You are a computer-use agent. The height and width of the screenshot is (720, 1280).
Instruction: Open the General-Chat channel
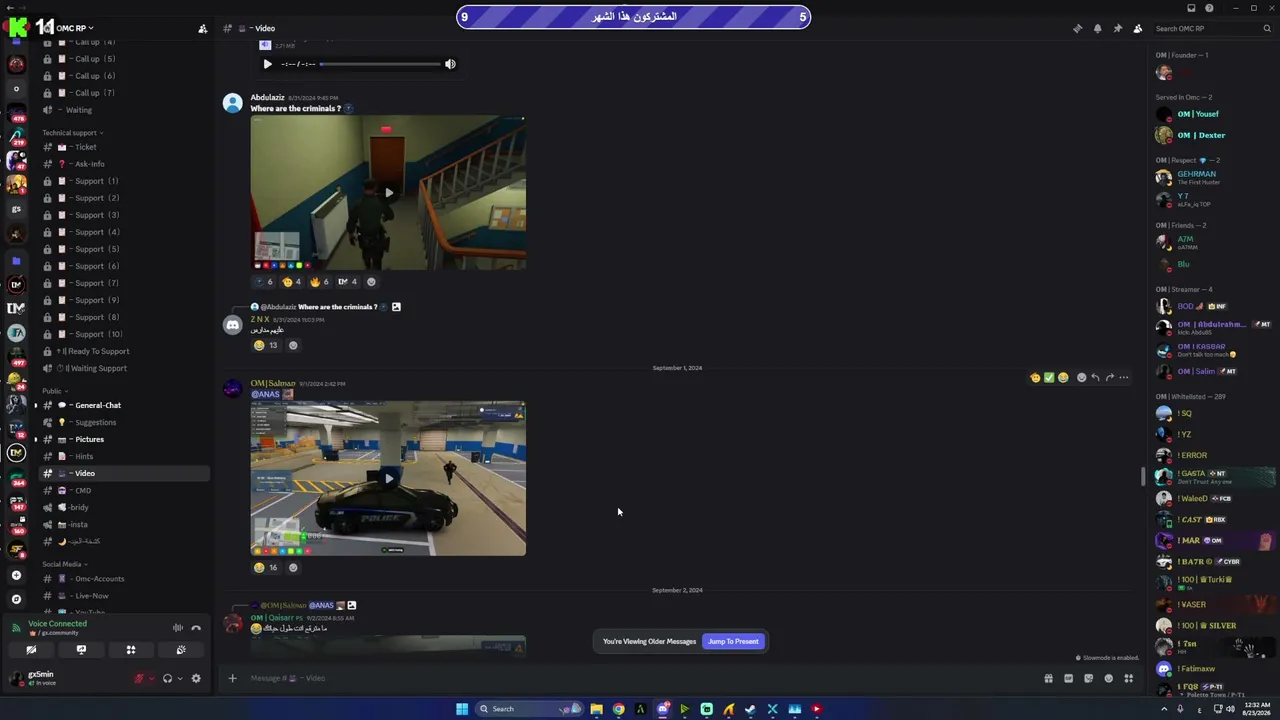pos(124,405)
